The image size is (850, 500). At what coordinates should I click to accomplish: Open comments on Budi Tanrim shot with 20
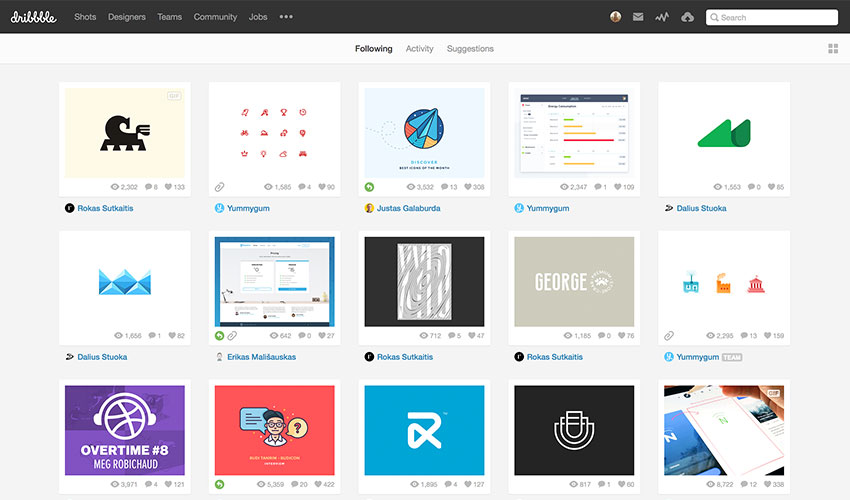pyautogui.click(x=299, y=484)
